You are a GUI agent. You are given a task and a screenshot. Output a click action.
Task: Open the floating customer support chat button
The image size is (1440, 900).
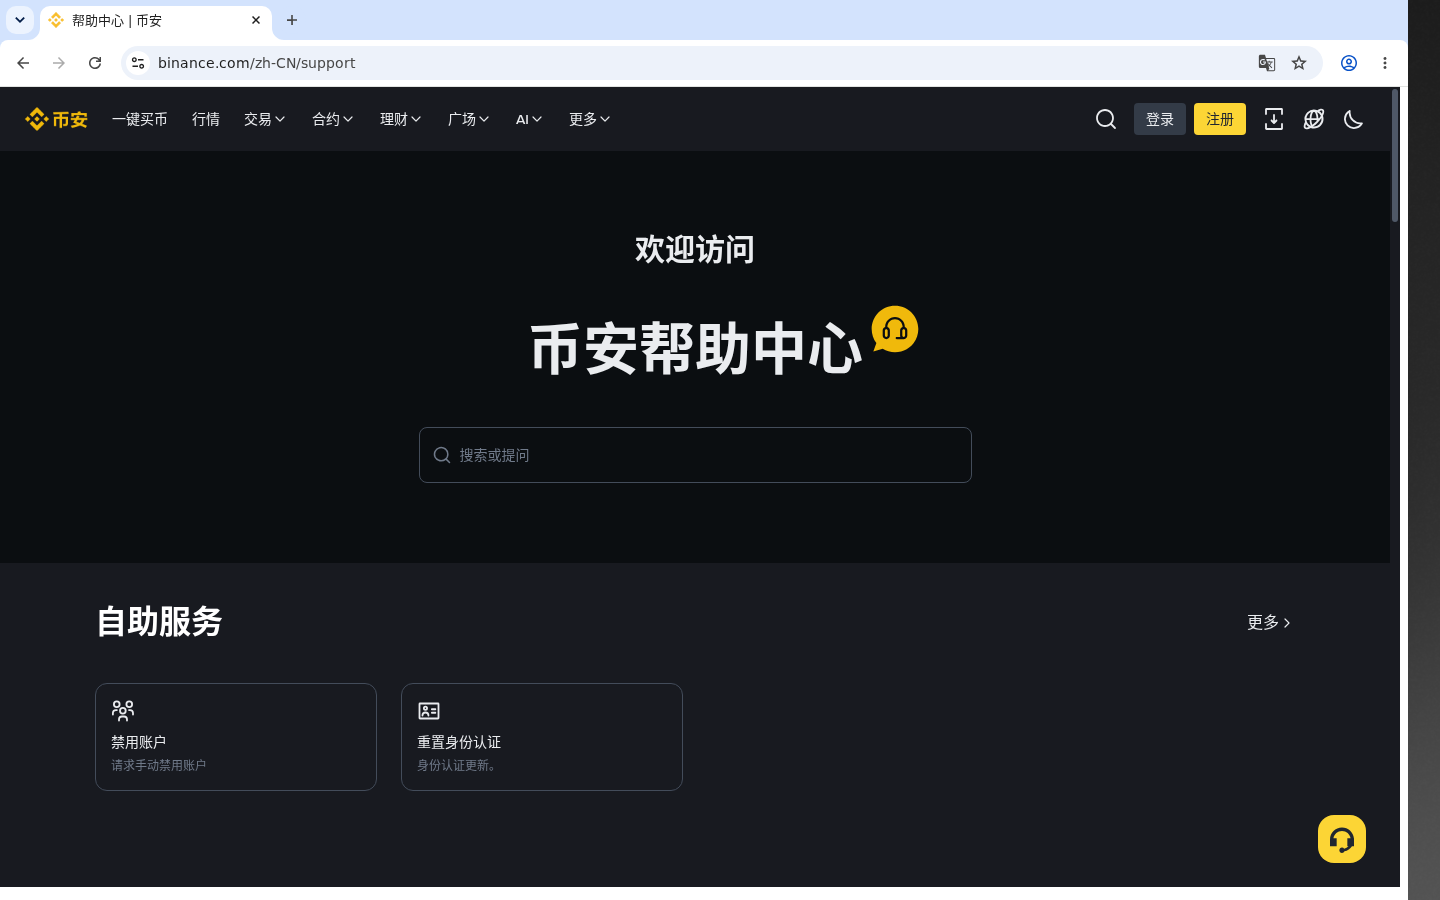tap(1342, 839)
